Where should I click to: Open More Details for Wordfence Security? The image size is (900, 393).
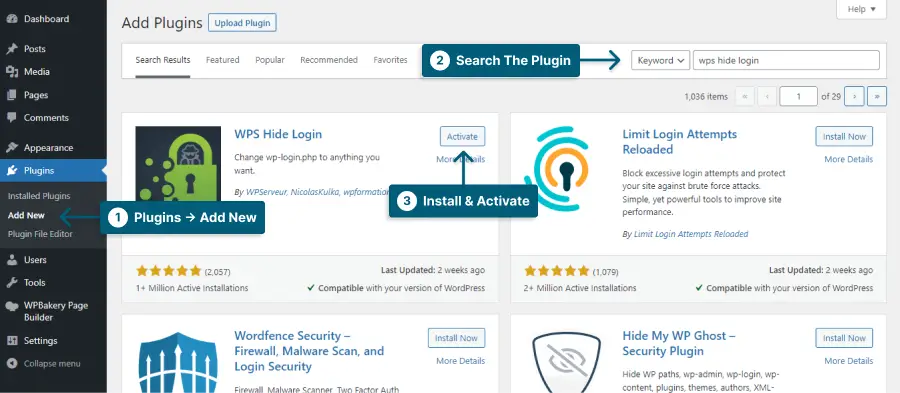[460, 361]
